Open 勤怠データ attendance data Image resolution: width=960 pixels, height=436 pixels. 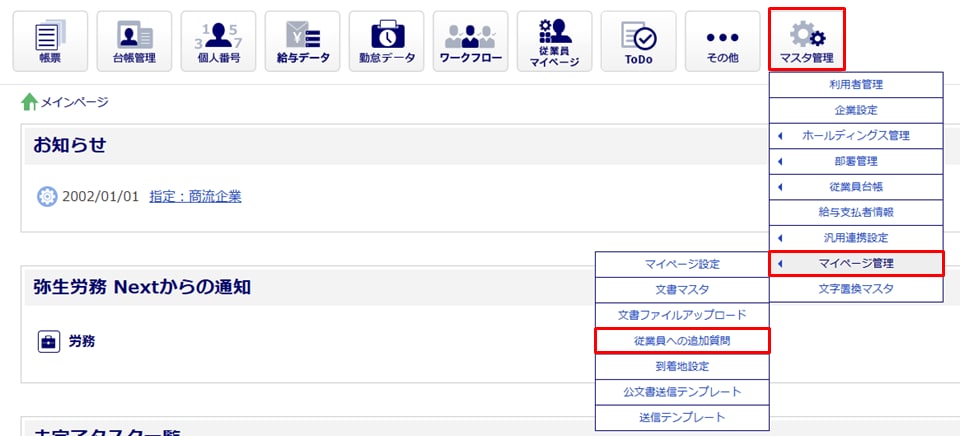(385, 41)
